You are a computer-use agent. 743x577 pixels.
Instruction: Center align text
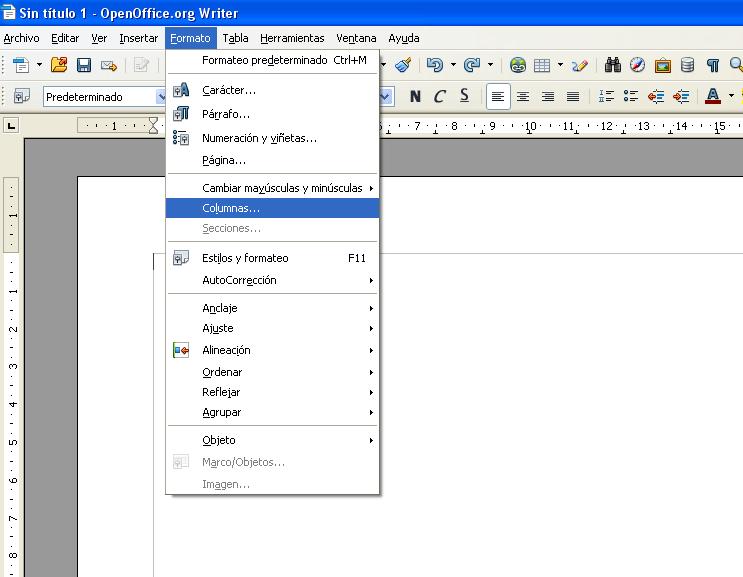tap(523, 97)
